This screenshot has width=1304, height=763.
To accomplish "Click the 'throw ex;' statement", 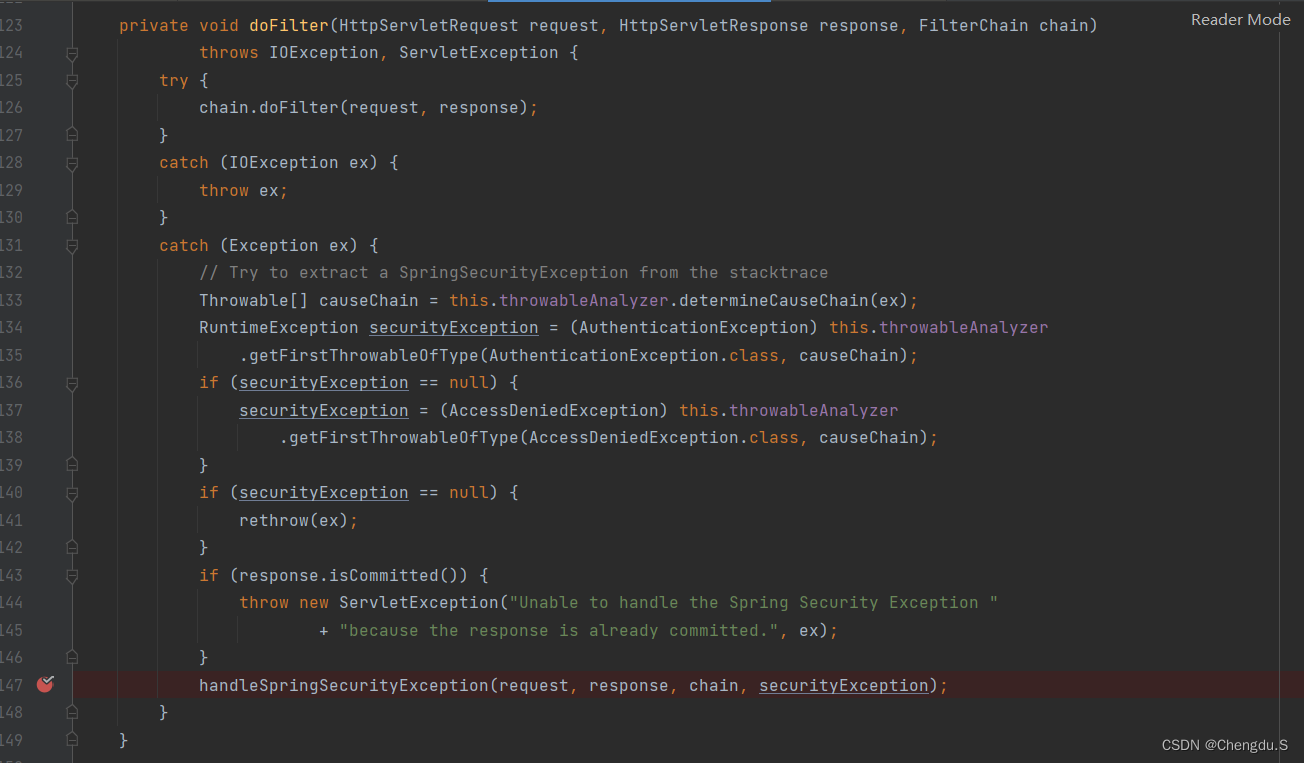I will coord(244,190).
